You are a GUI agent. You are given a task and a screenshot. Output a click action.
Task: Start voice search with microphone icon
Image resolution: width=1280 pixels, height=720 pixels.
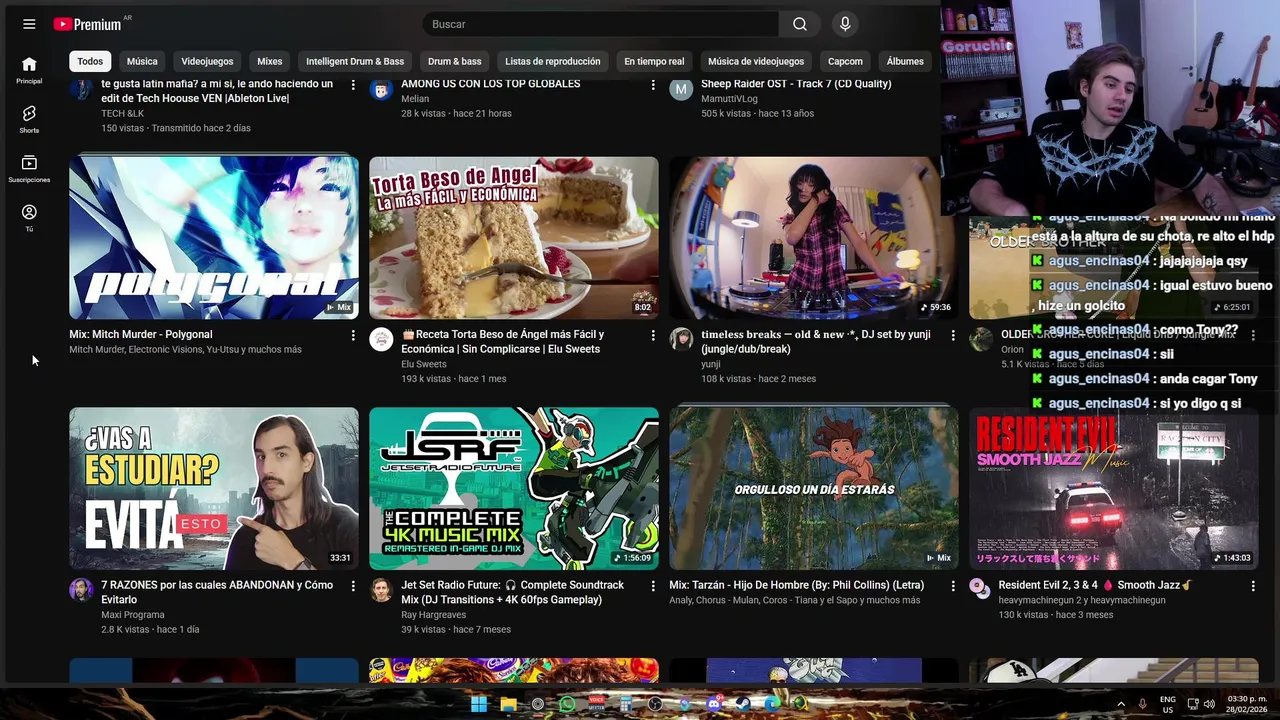(845, 24)
